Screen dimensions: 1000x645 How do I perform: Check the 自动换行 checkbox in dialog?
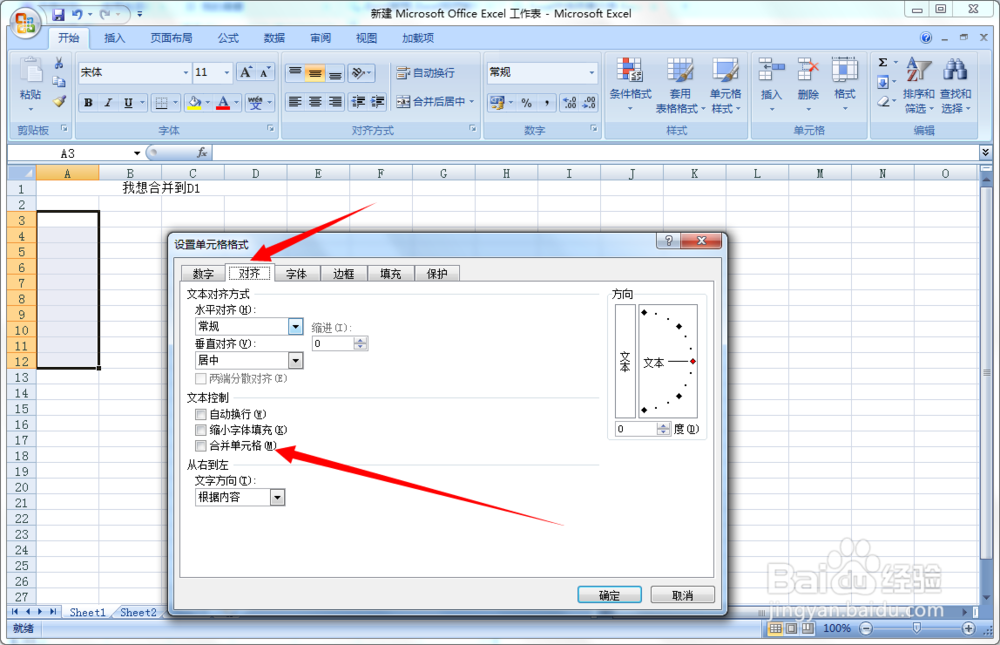point(201,415)
